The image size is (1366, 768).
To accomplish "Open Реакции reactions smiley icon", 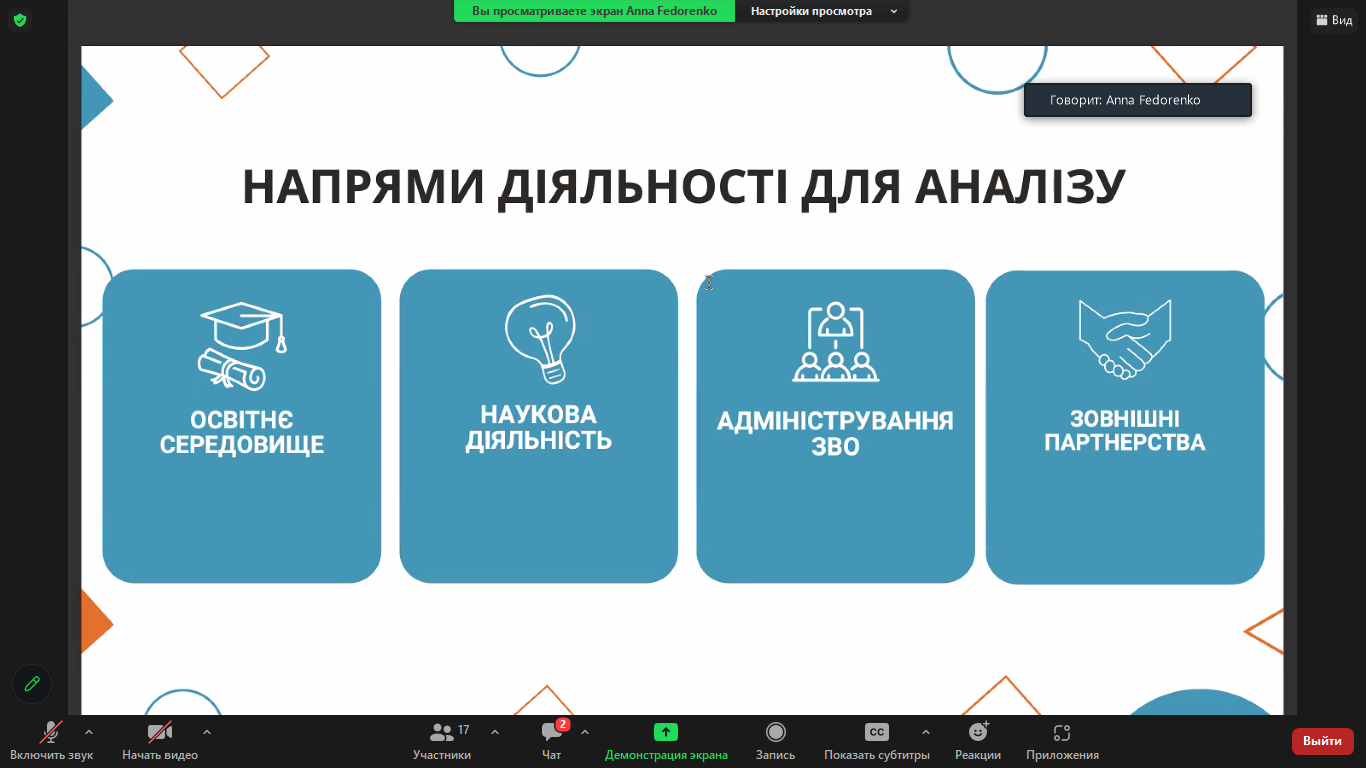I will pyautogui.click(x=979, y=732).
